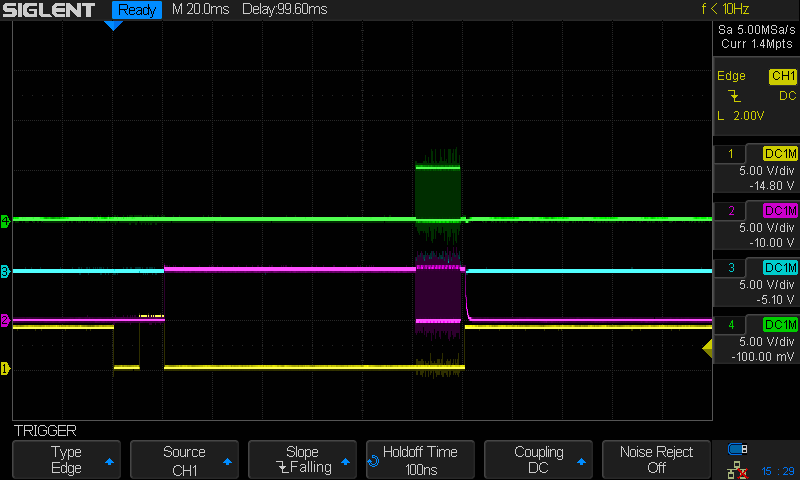Click the Curr 1.4Mpts memory depth
The image size is (800, 480).
pos(757,44)
